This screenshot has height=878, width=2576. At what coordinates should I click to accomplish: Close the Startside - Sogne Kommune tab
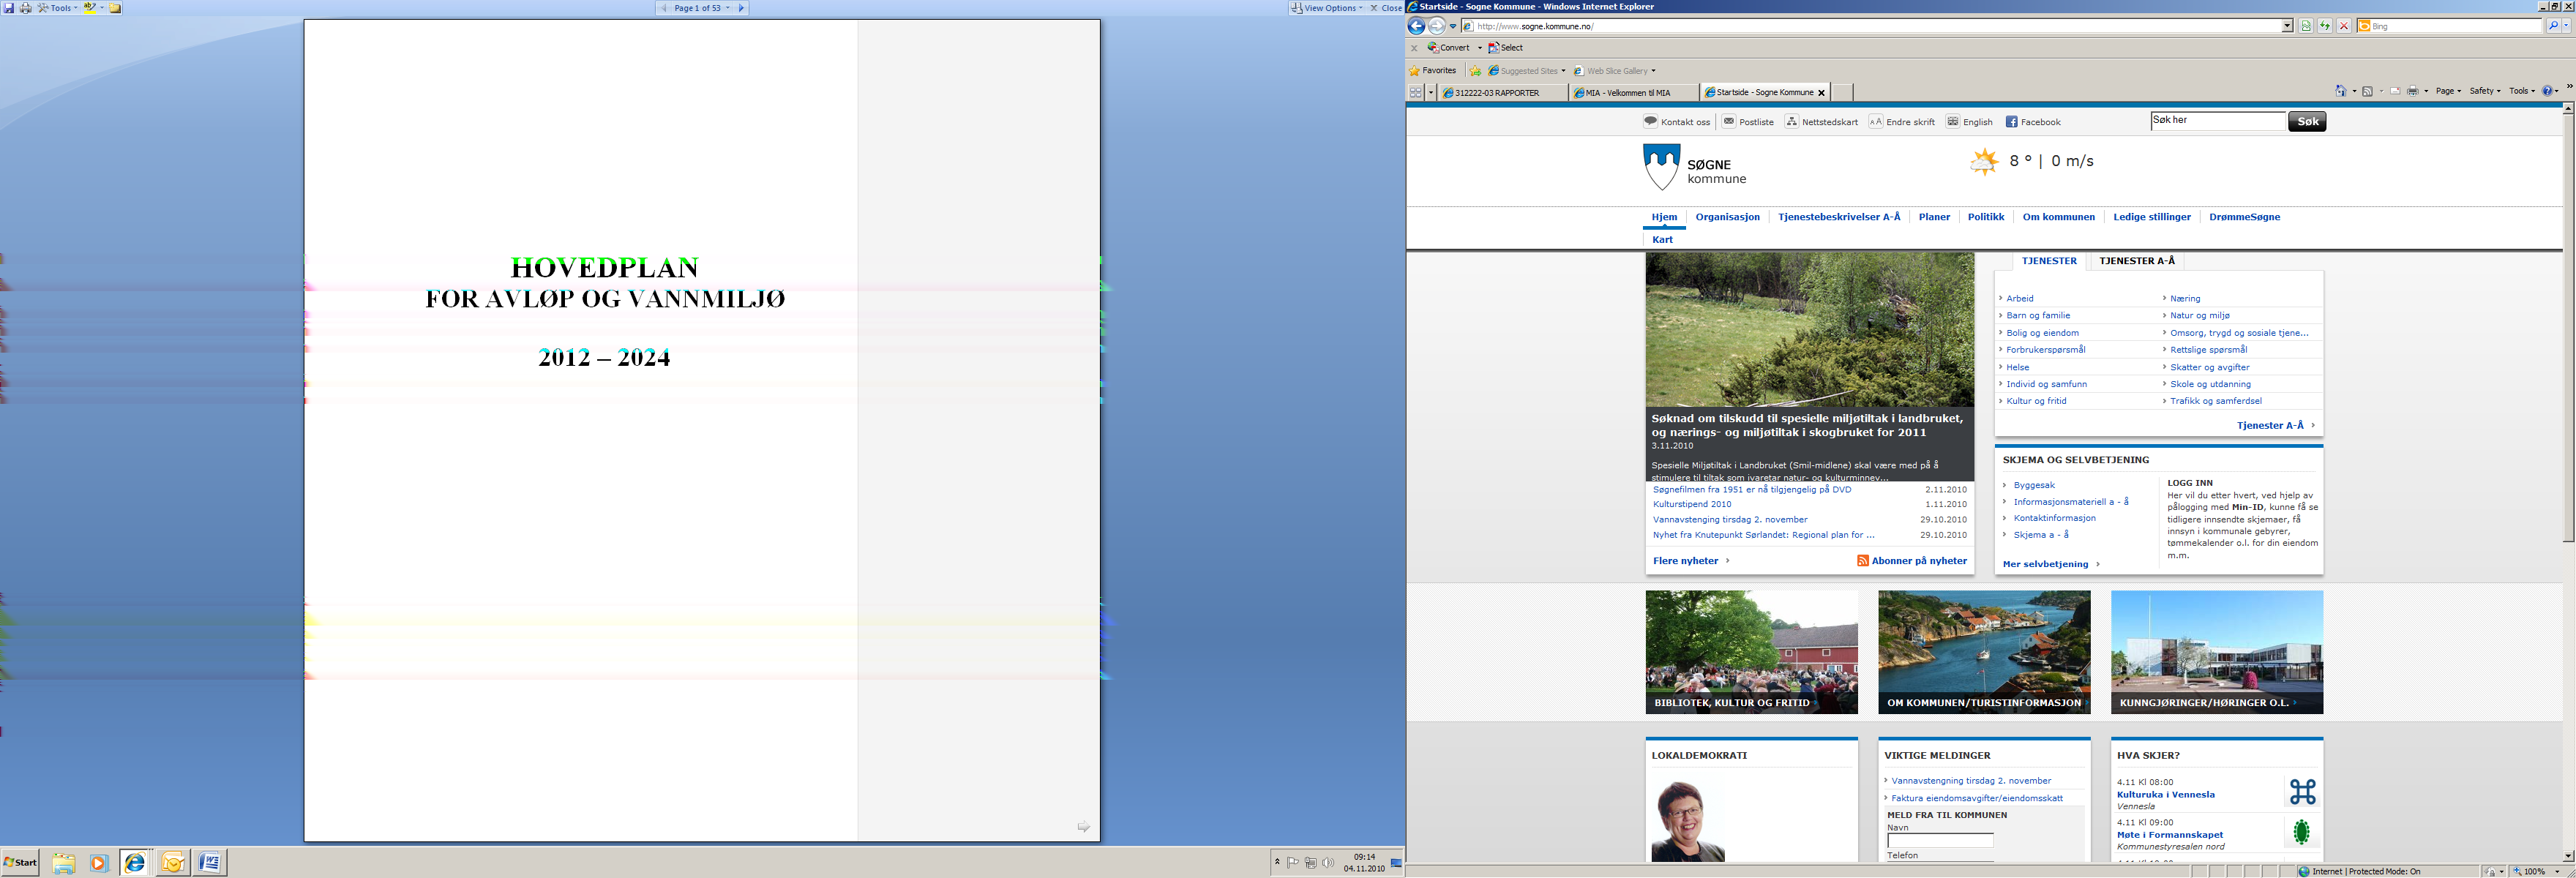1821,92
